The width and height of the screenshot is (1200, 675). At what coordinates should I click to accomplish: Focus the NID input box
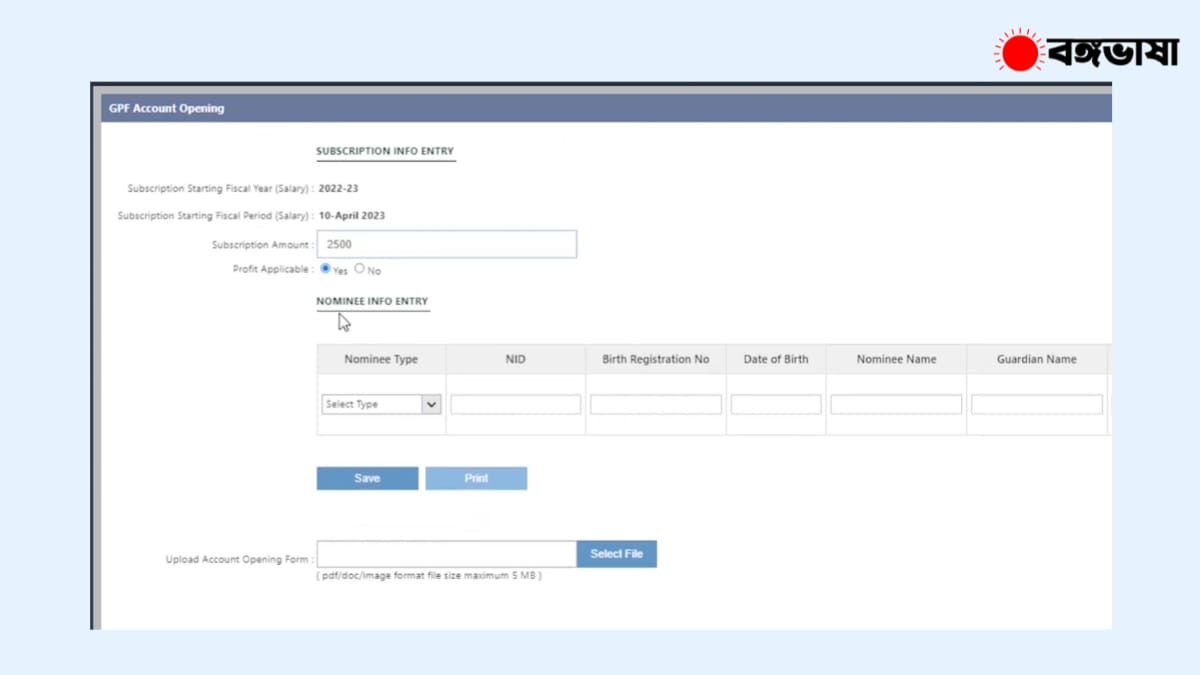(x=515, y=404)
